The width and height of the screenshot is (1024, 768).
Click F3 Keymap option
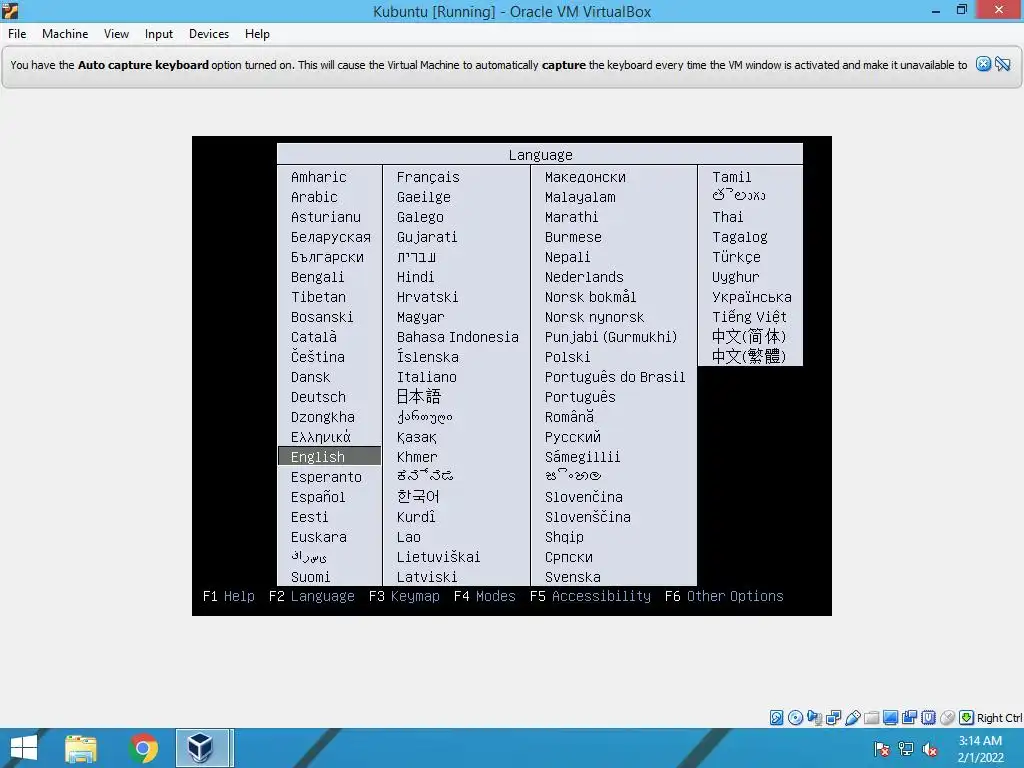pyautogui.click(x=404, y=596)
